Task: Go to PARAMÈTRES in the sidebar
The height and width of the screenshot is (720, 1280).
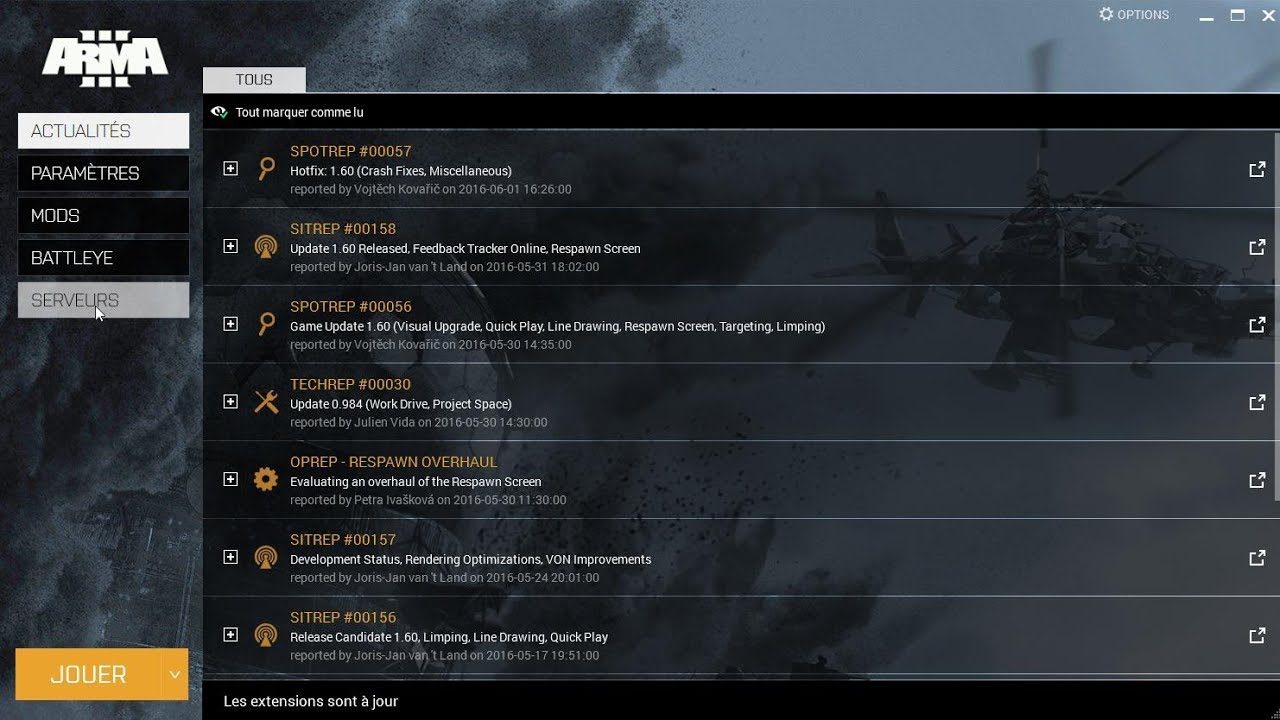Action: (103, 173)
